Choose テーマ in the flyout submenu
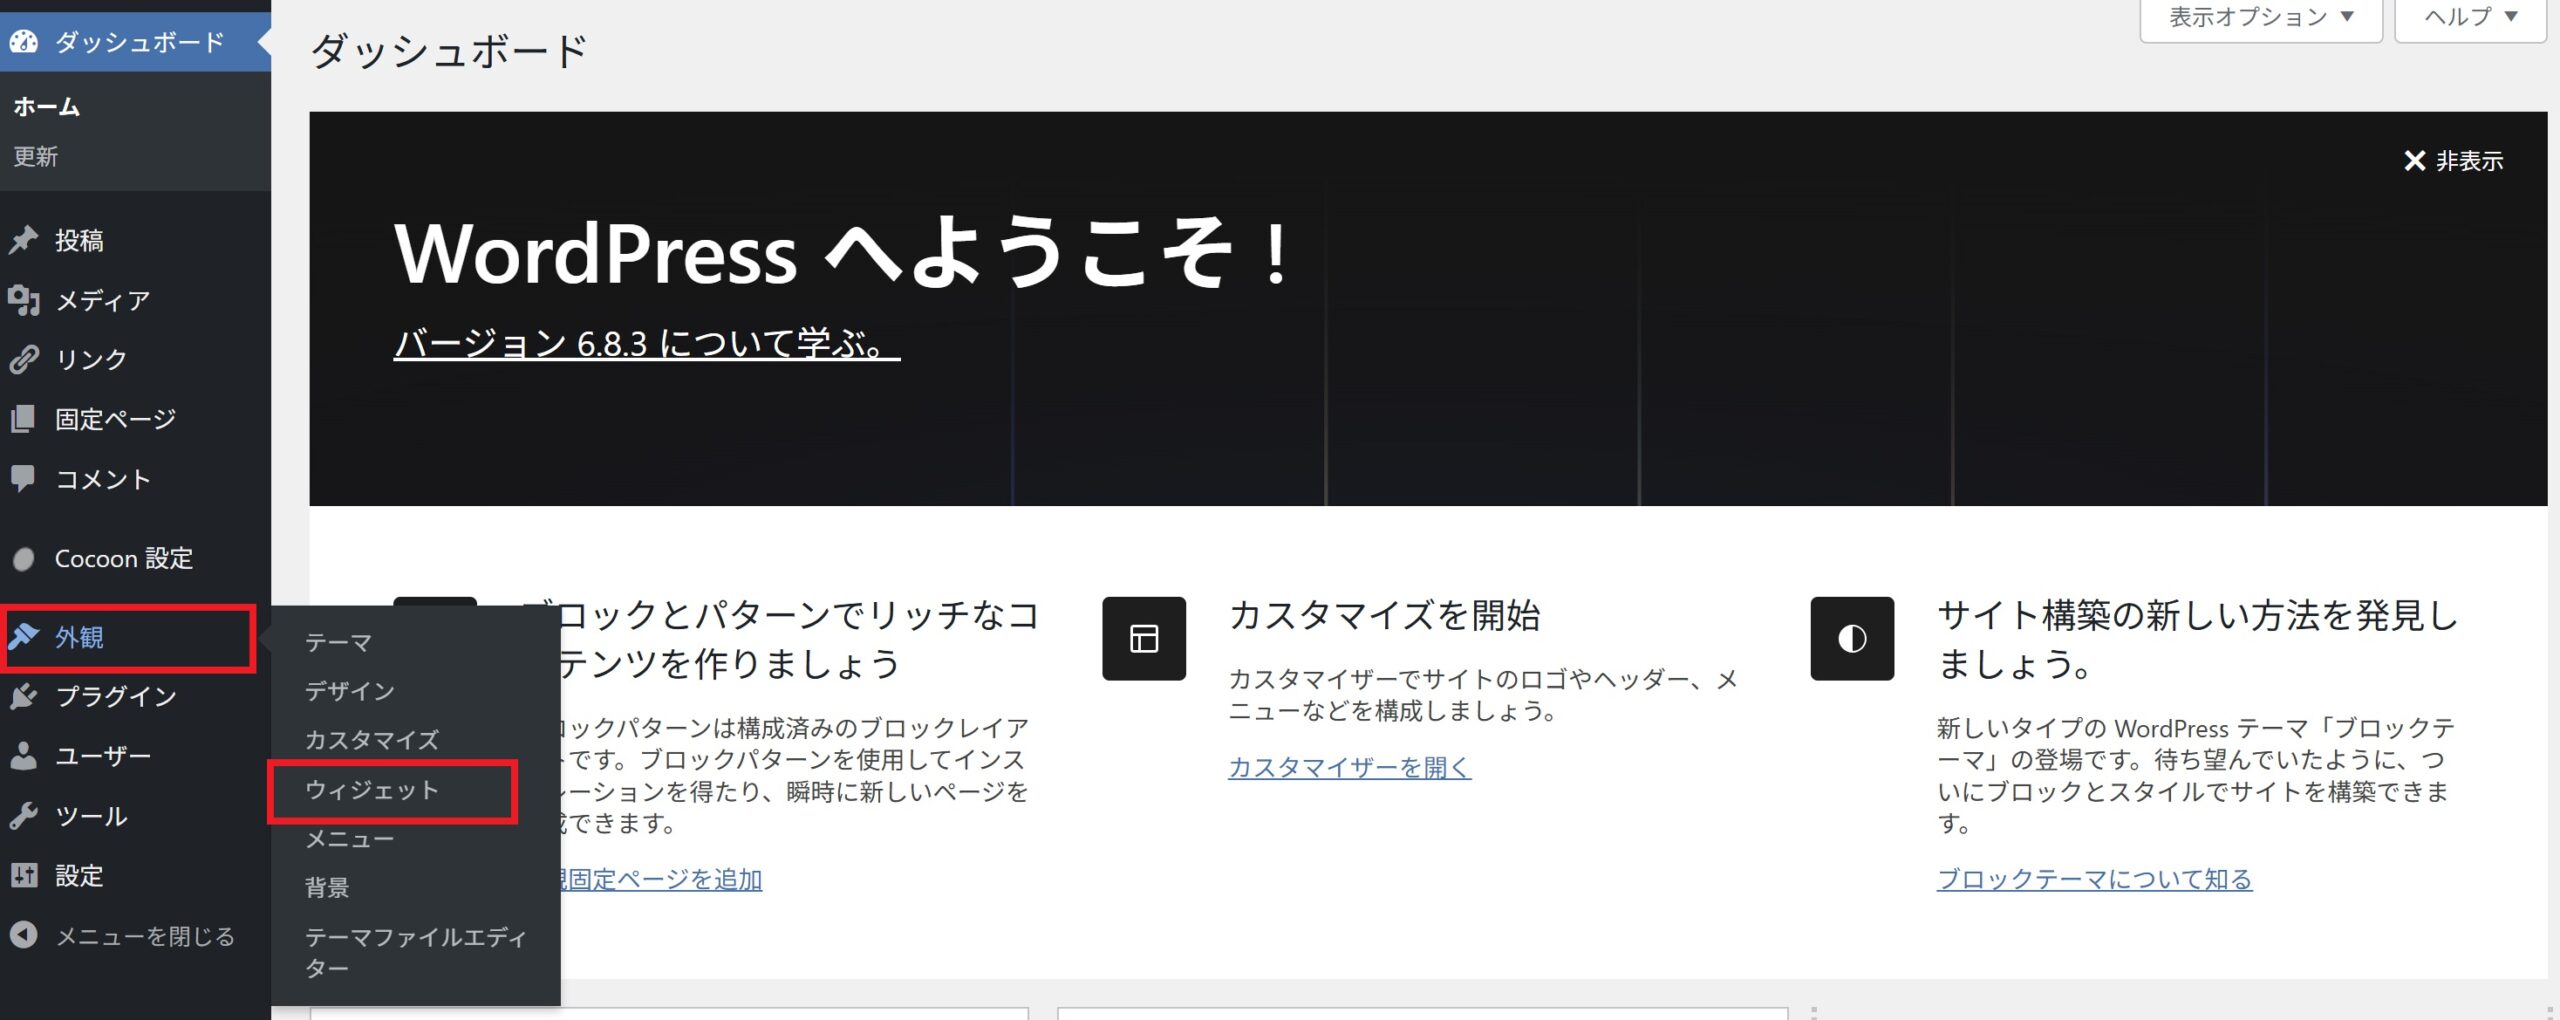Viewport: 2560px width, 1020px height. click(x=338, y=642)
